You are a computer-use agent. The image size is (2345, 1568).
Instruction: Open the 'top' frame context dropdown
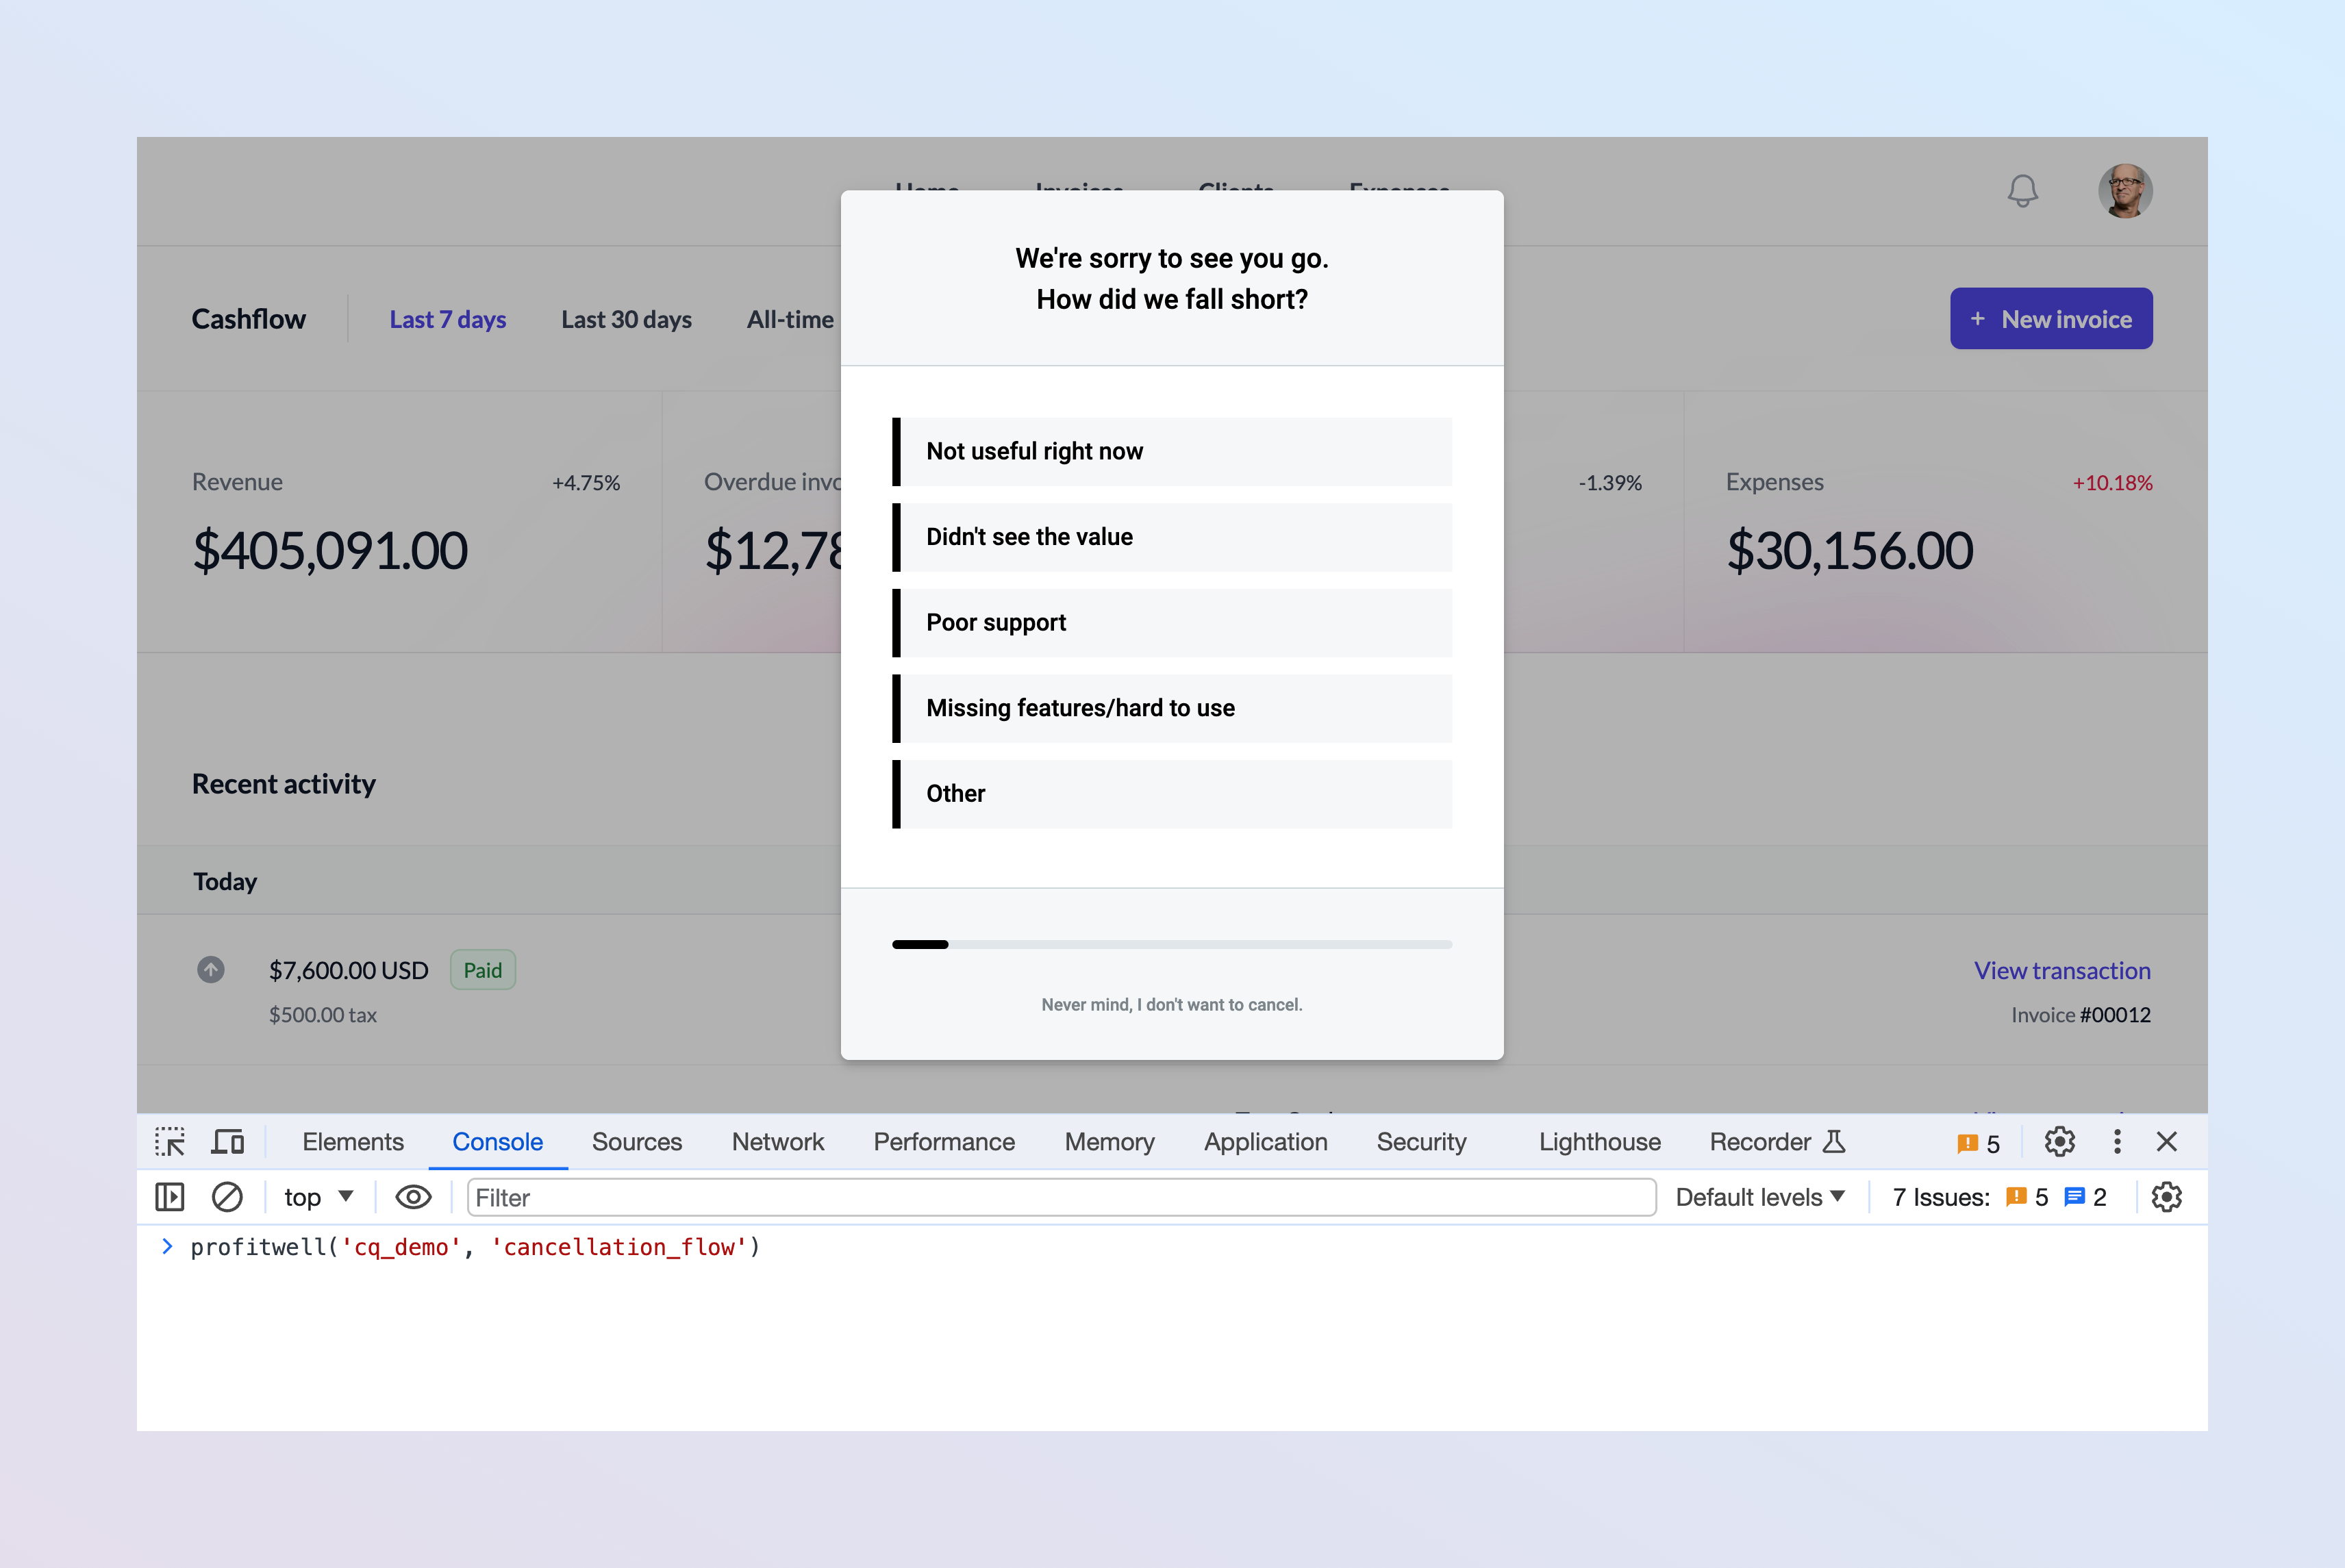click(x=317, y=1197)
